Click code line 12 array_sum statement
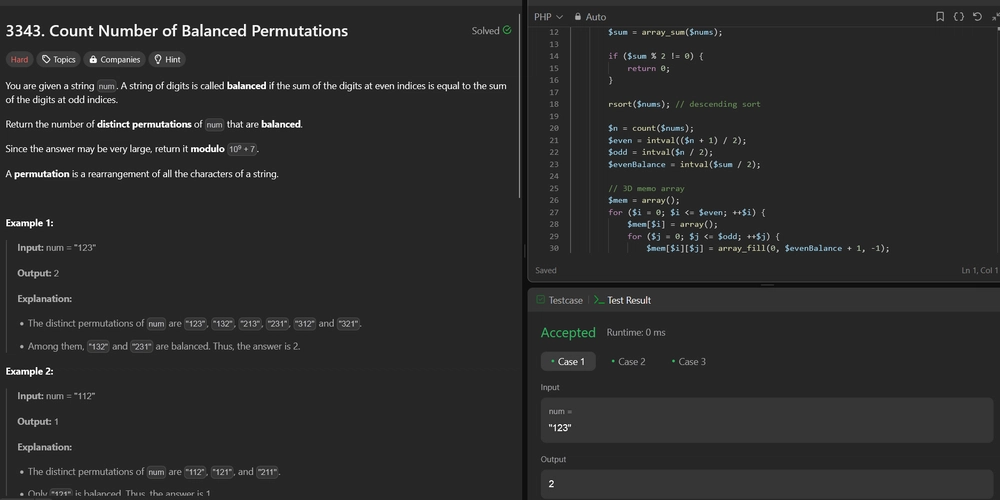This screenshot has width=1000, height=500. (665, 32)
